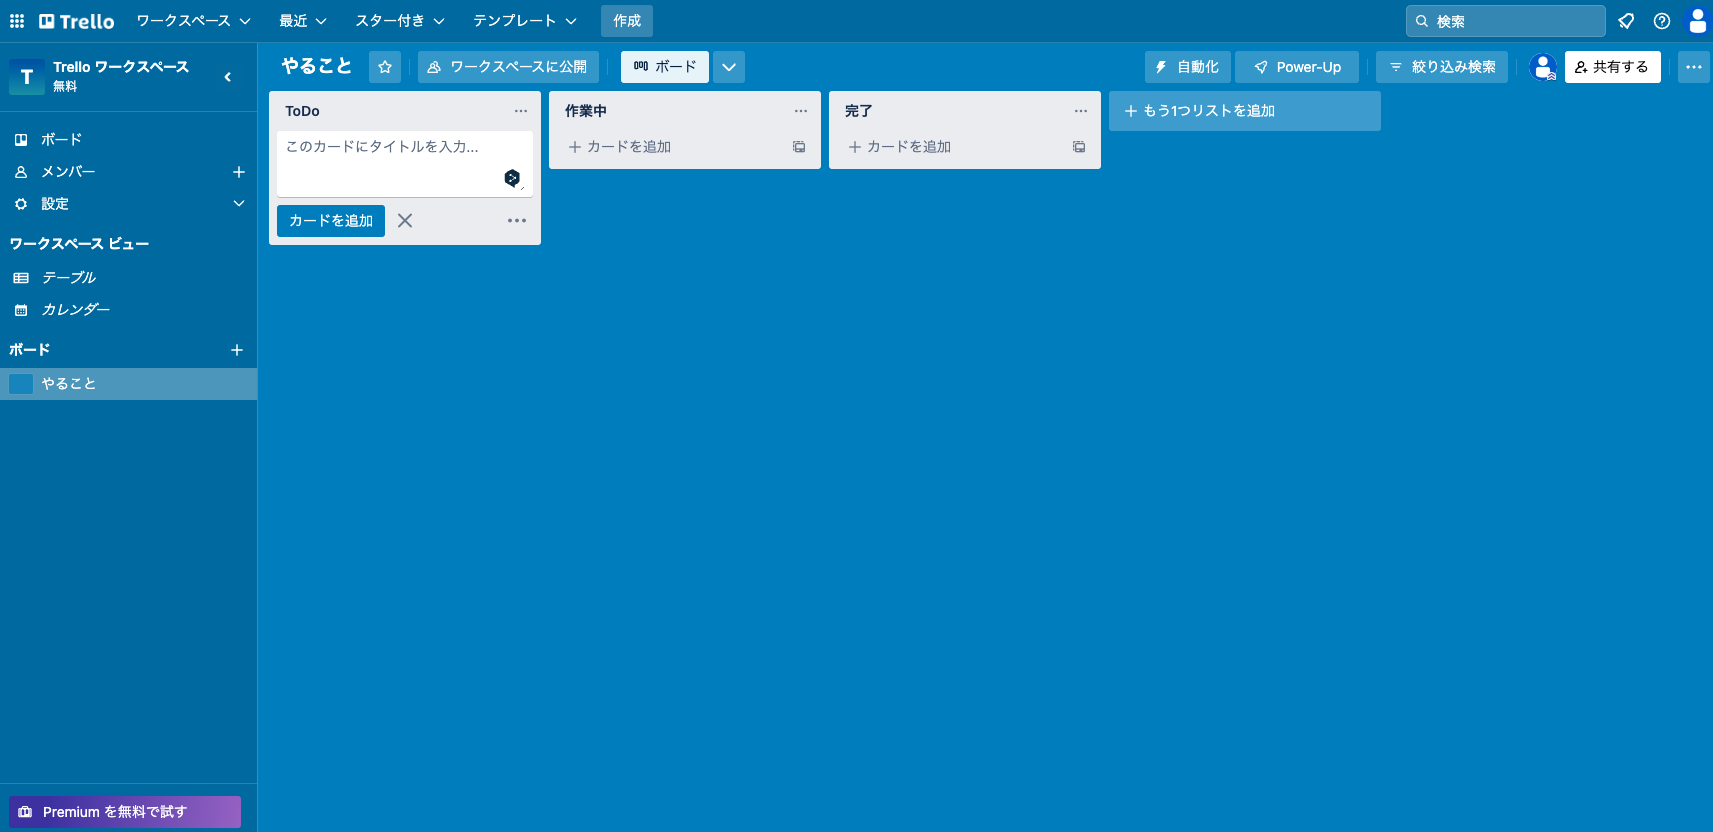
Task: Open the スター付き dropdown menu
Action: (x=400, y=21)
